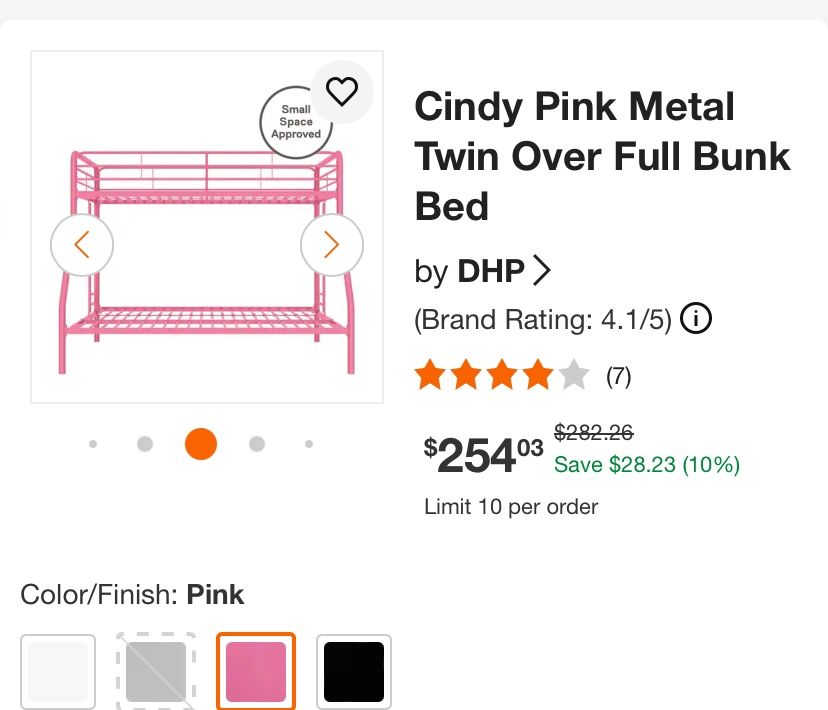The width and height of the screenshot is (828, 710).
Task: Click the previous image arrow
Action: pos(82,244)
